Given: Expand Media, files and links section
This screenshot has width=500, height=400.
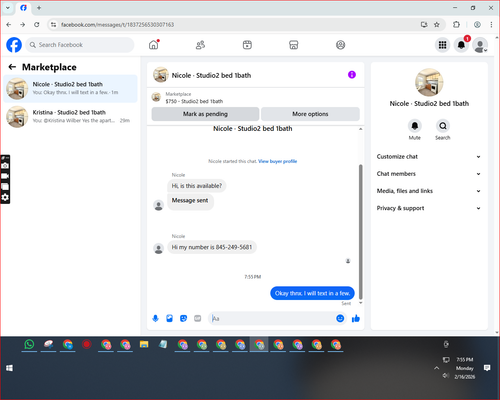Looking at the screenshot, I should [x=429, y=191].
